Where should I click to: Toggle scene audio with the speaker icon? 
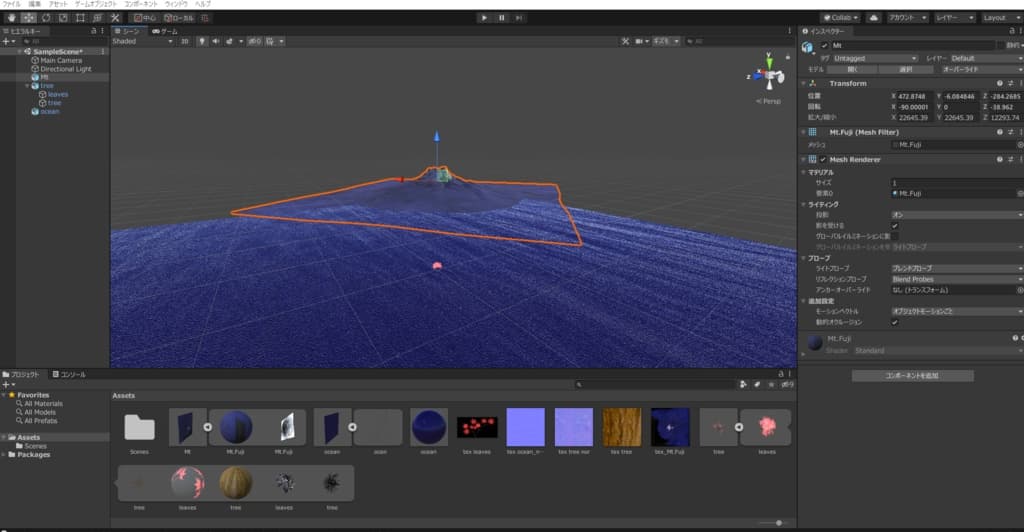[214, 41]
